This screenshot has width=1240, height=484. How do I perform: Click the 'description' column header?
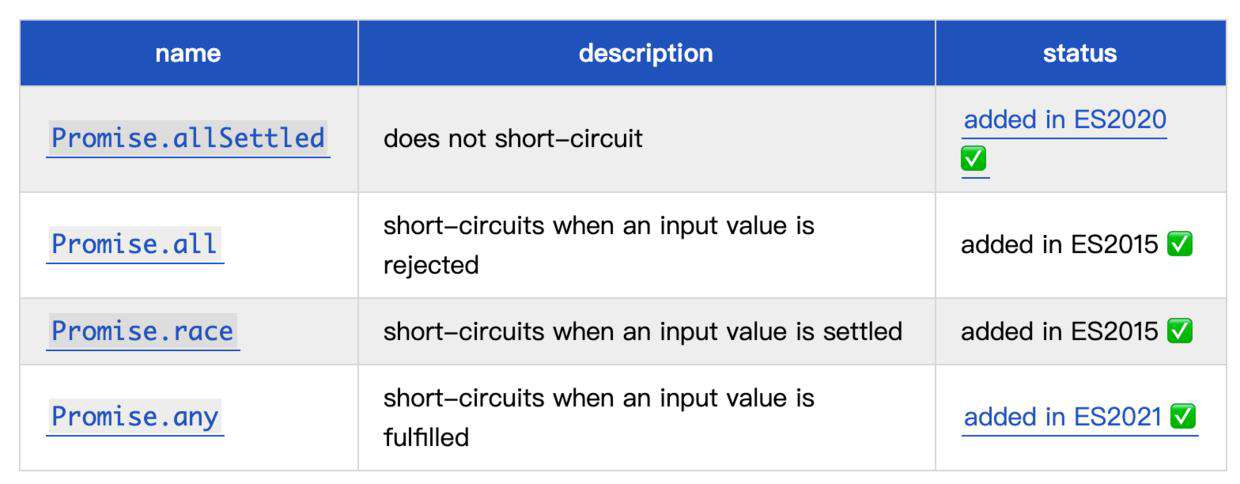646,53
